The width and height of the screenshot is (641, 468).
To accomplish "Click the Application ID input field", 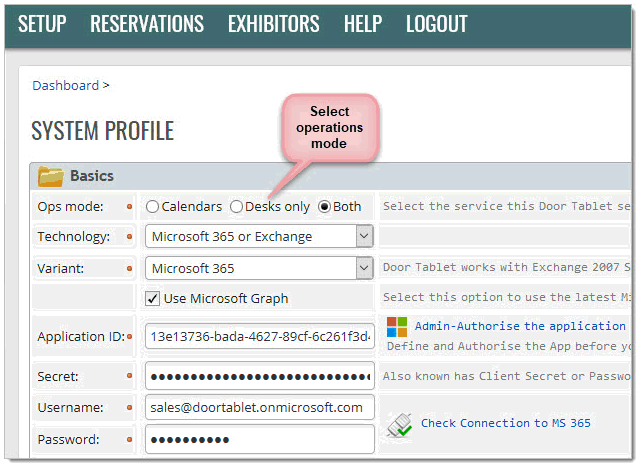I will pyautogui.click(x=260, y=336).
